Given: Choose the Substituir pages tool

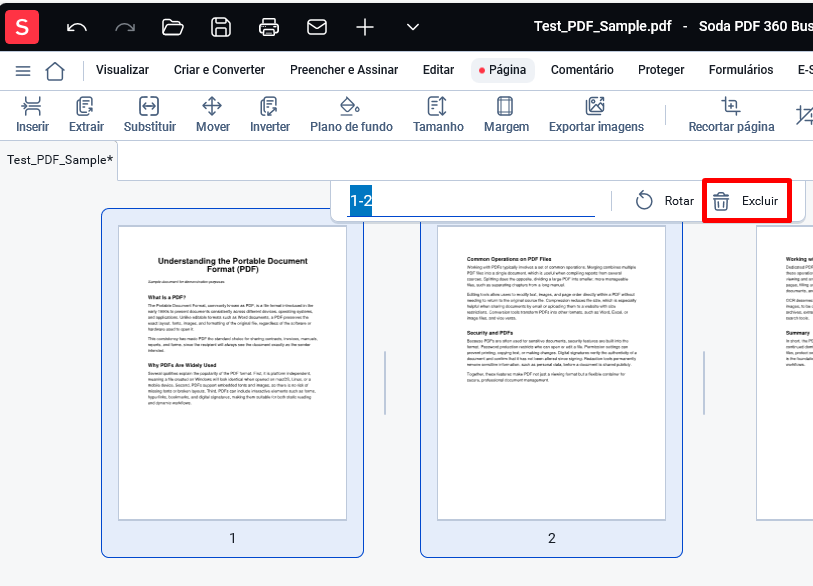Looking at the screenshot, I should [x=150, y=115].
